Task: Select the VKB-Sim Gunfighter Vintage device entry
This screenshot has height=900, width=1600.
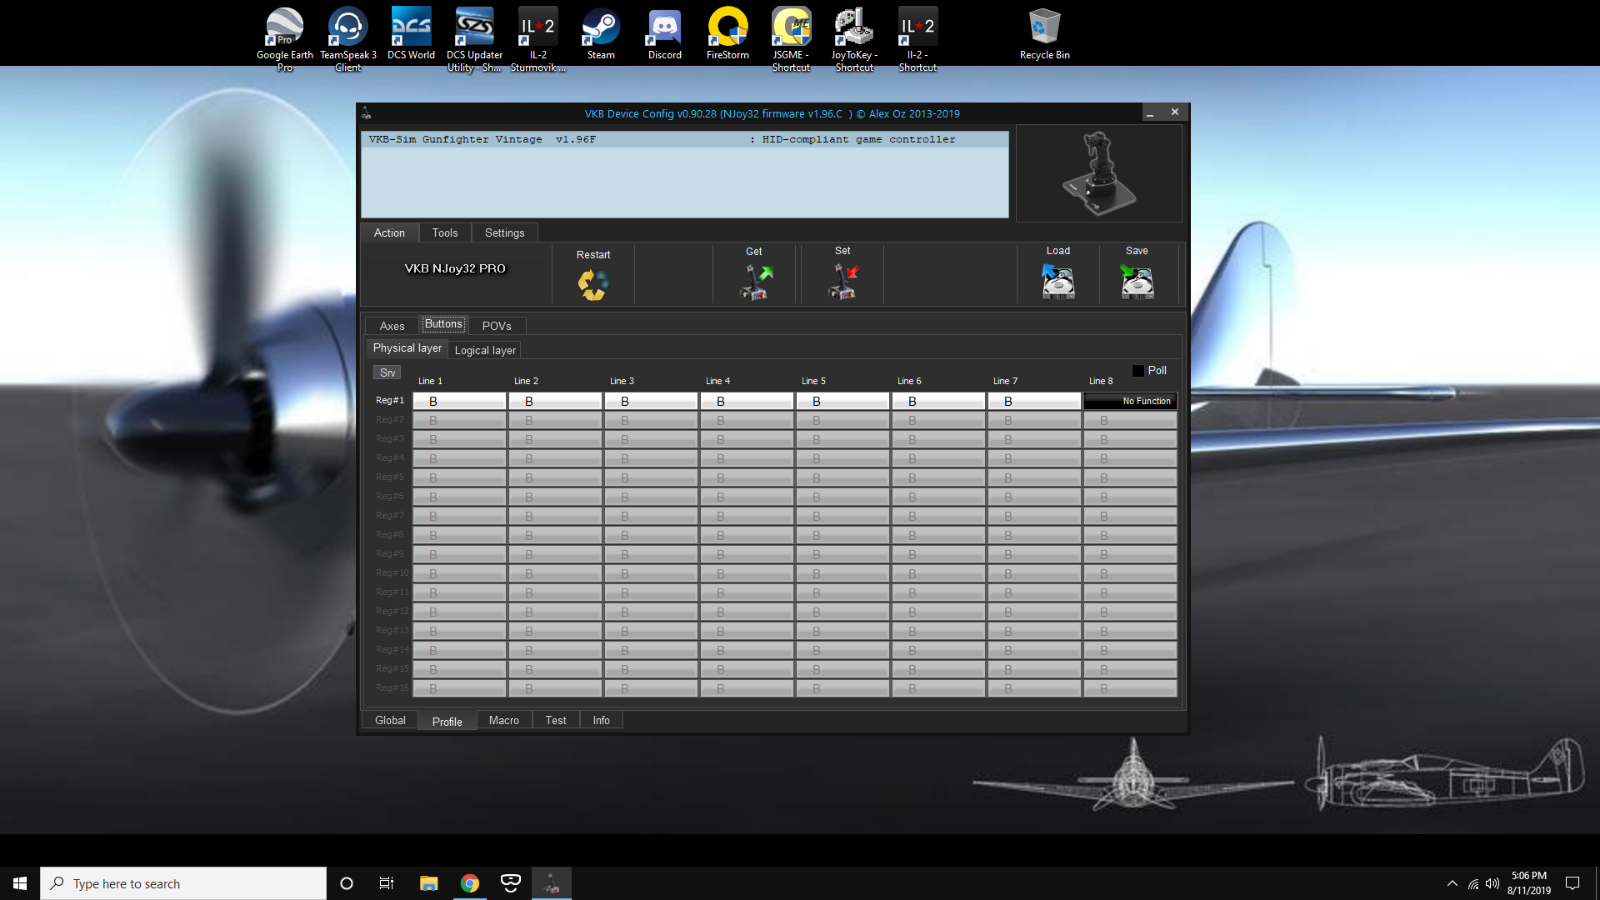Action: pos(684,140)
